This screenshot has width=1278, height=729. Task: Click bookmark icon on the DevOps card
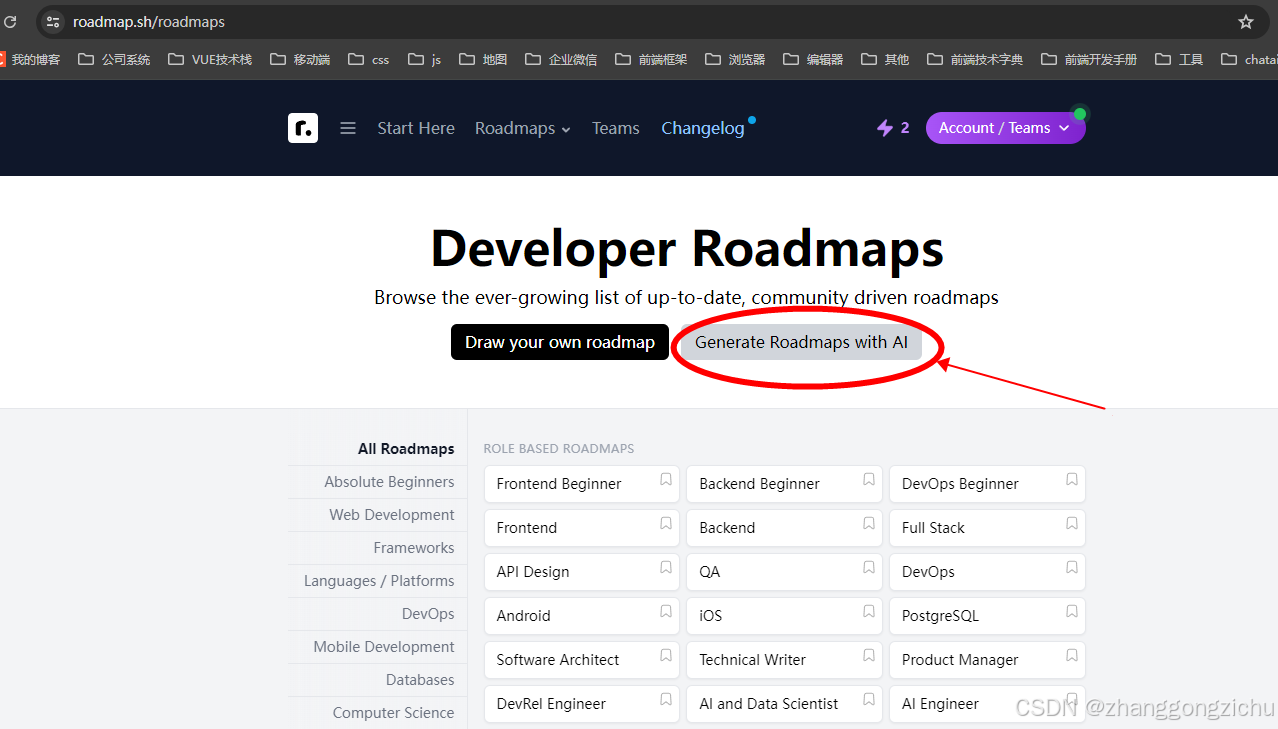1072,568
